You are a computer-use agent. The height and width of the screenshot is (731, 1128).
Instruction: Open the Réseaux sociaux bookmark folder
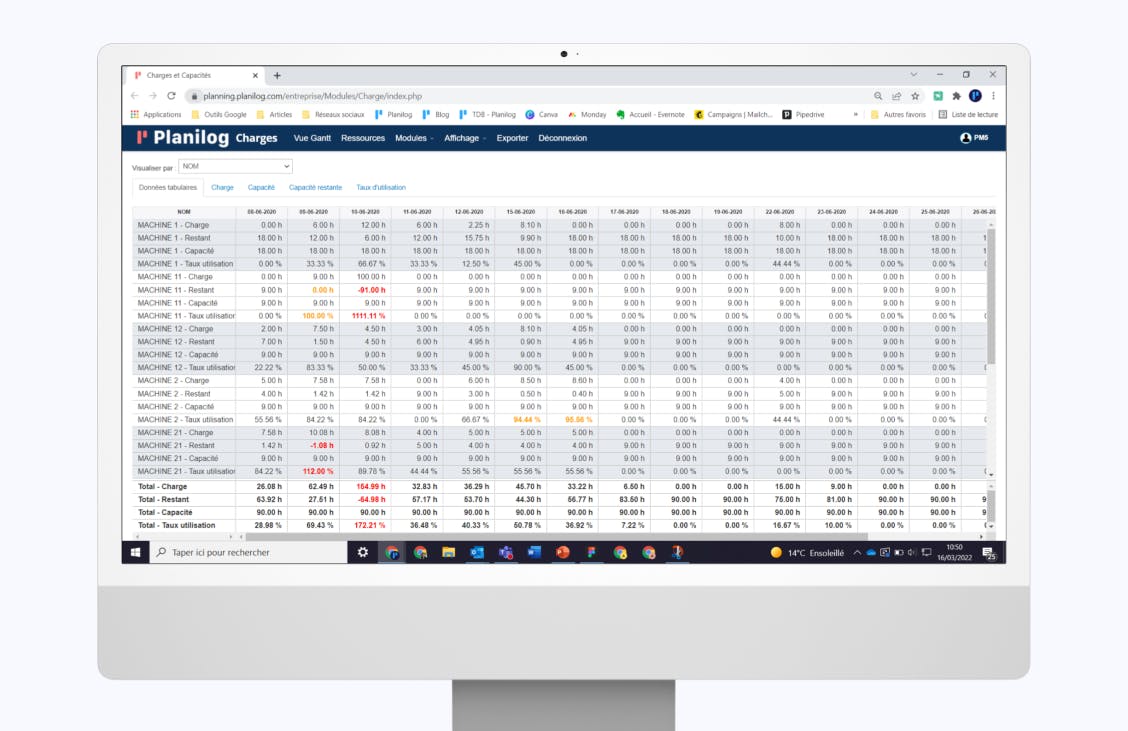333,114
